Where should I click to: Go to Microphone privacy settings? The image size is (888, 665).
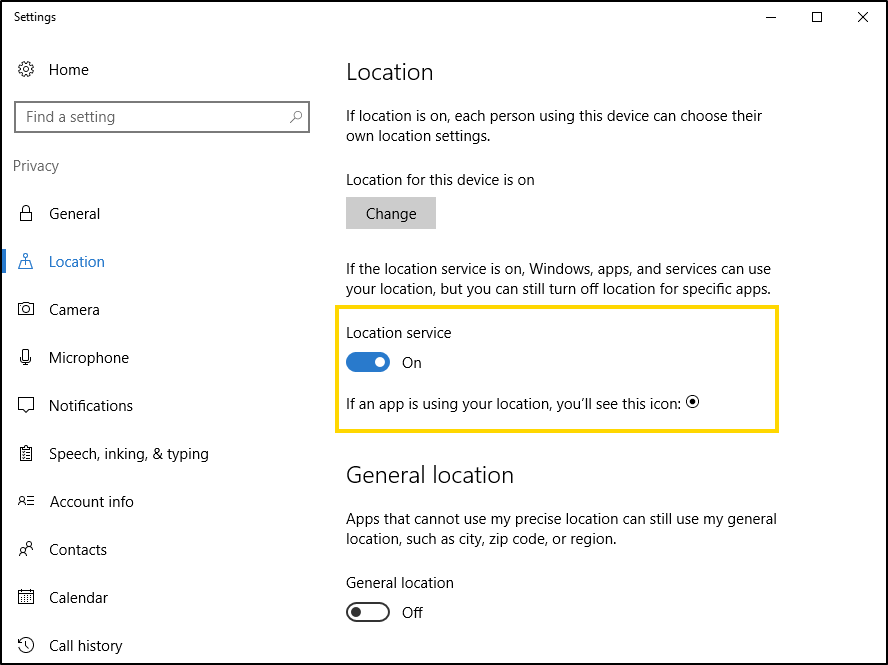click(89, 357)
